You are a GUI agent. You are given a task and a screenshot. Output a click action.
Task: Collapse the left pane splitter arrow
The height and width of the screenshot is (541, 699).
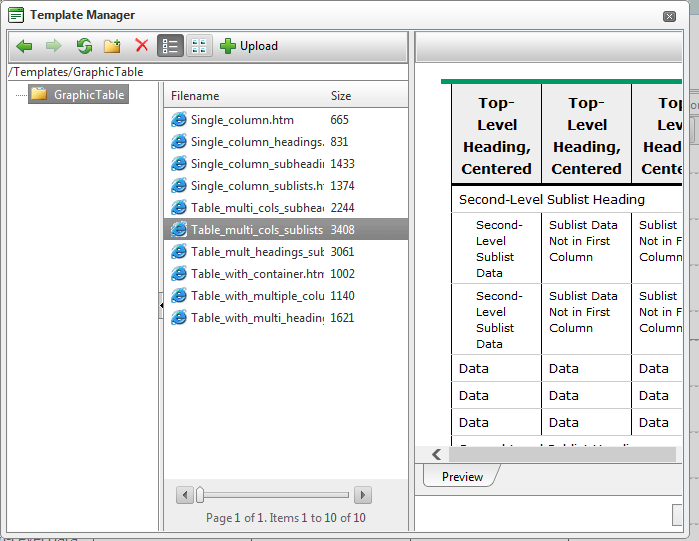point(161,306)
